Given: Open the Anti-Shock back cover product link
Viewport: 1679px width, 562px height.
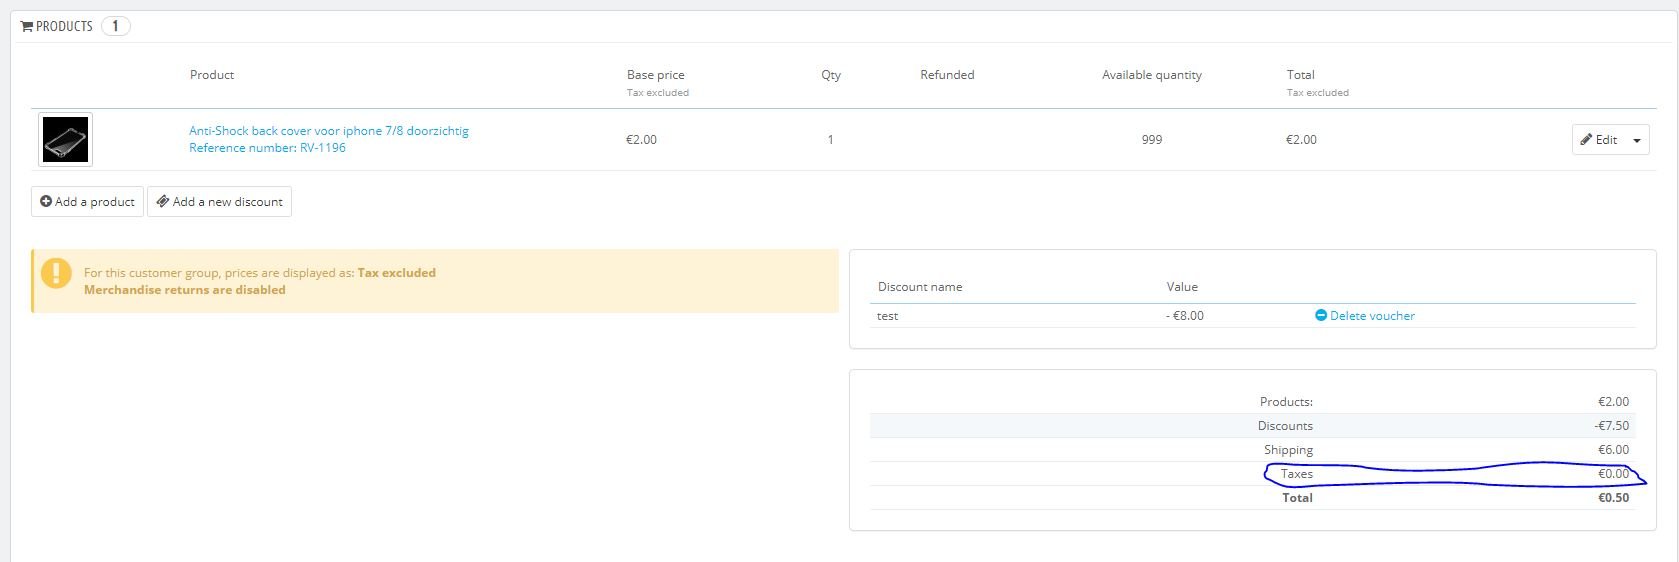Looking at the screenshot, I should pyautogui.click(x=329, y=131).
